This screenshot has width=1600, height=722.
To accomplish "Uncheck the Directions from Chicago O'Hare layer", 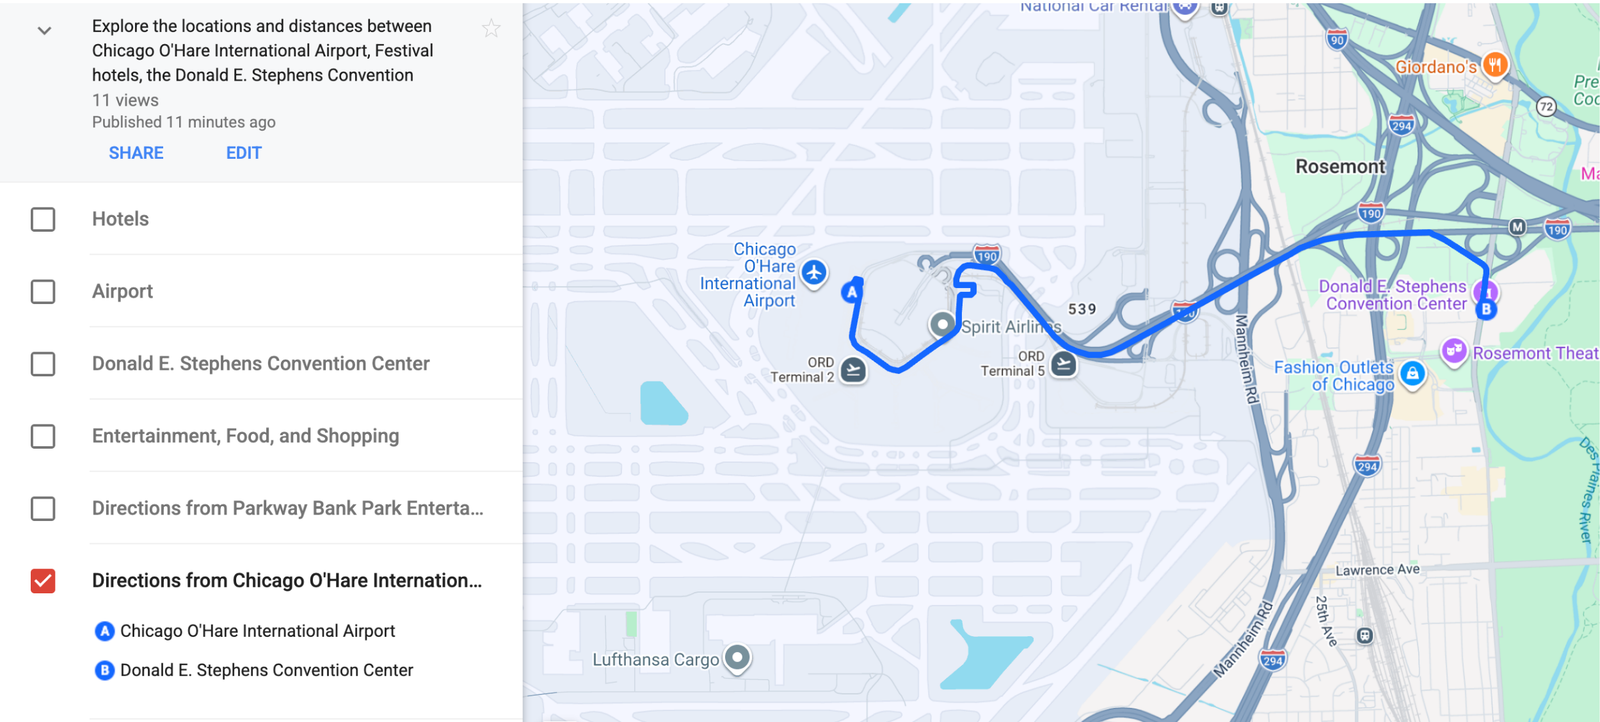I will (43, 581).
